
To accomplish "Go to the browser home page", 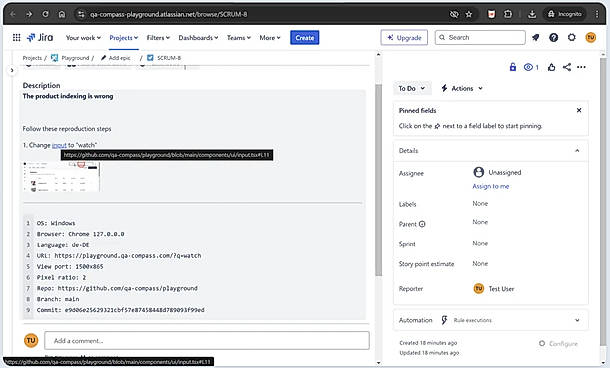I will (x=61, y=14).
